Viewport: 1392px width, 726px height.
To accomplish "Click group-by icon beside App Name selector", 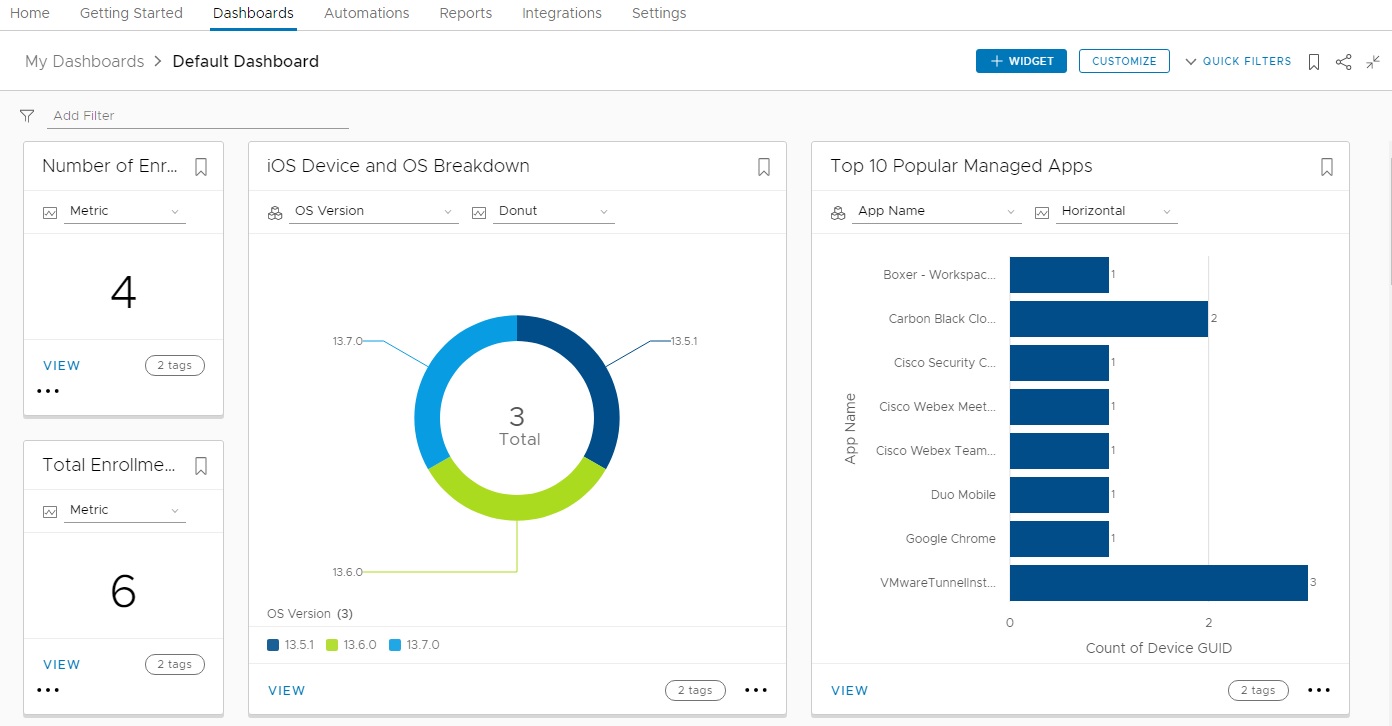I will 838,212.
